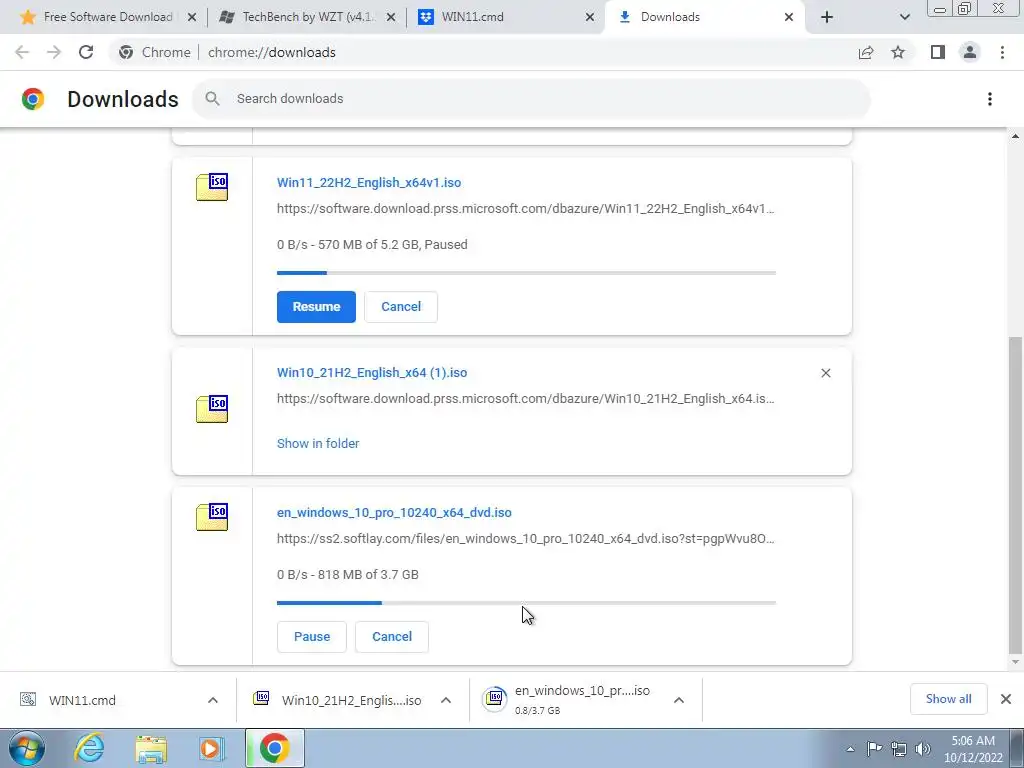
Task: Open the side panel icon
Action: (938, 52)
